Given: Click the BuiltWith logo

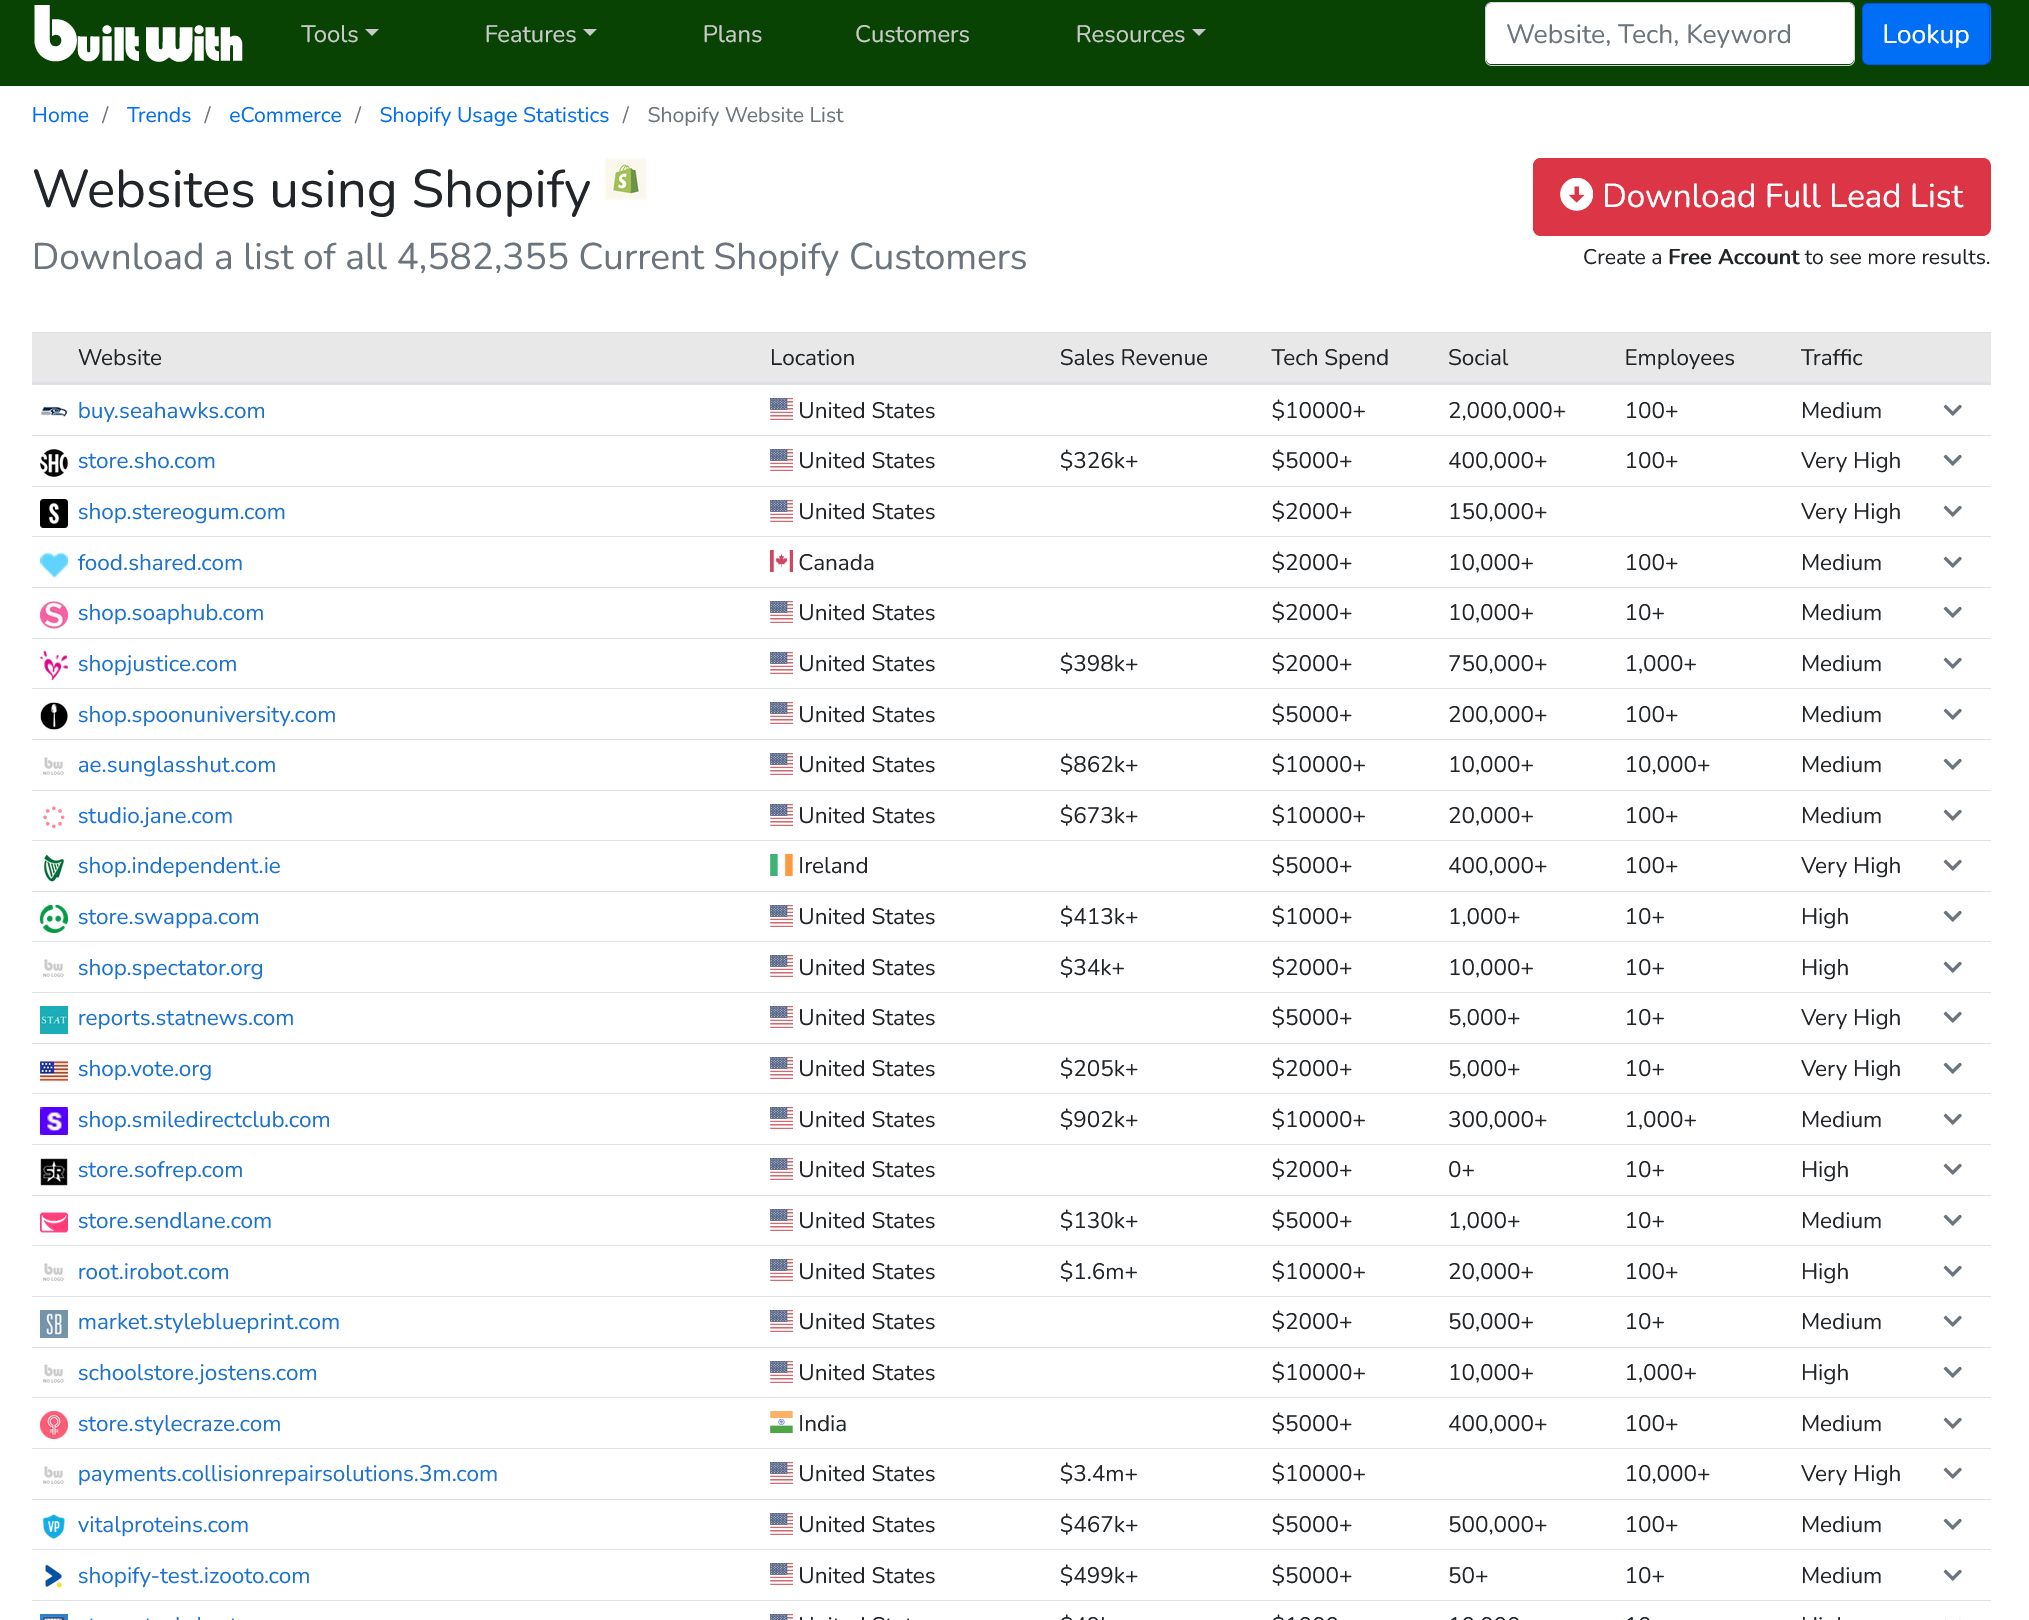Looking at the screenshot, I should pyautogui.click(x=138, y=35).
